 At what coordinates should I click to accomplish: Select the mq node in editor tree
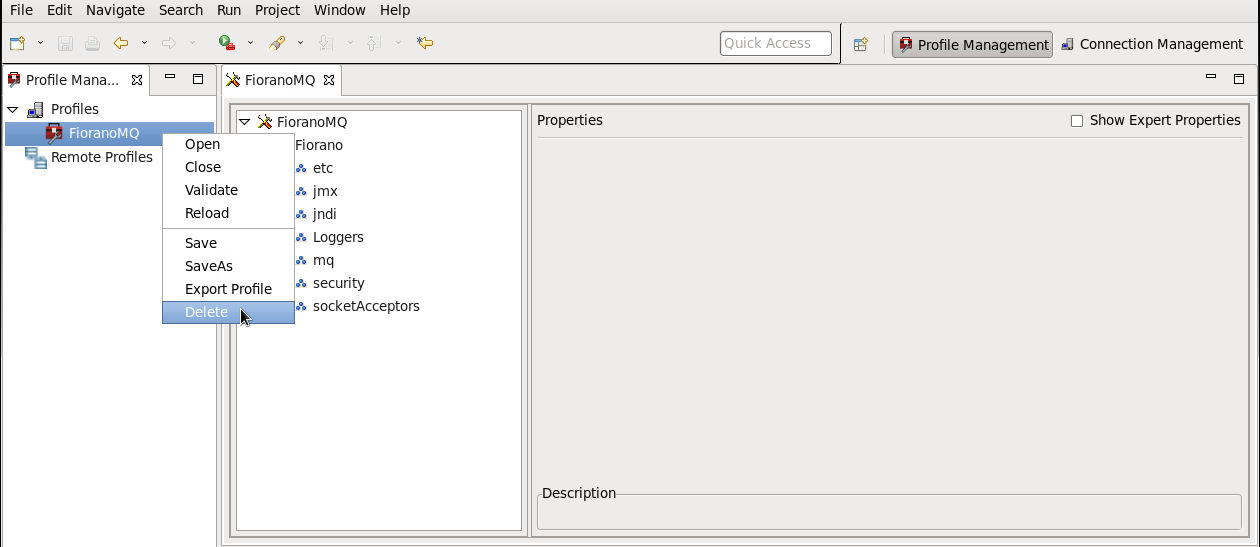point(323,260)
